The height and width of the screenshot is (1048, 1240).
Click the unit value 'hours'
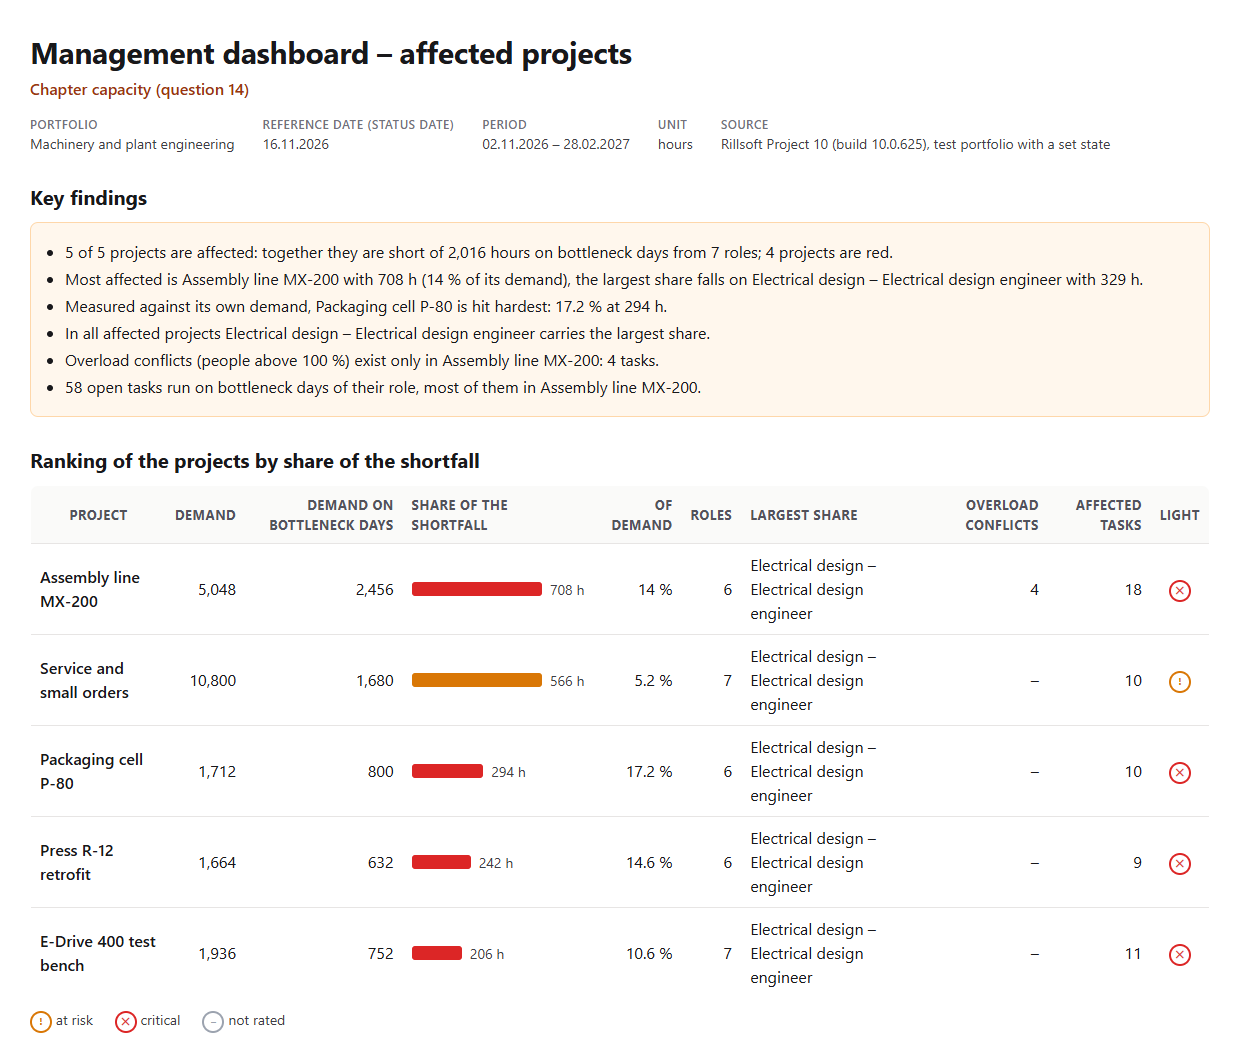[x=675, y=145]
